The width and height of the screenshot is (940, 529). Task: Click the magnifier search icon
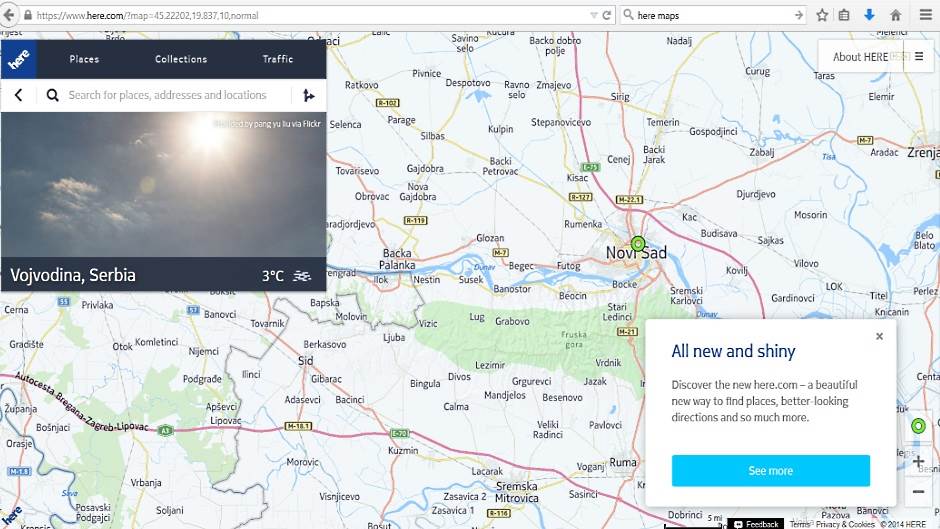coord(53,95)
